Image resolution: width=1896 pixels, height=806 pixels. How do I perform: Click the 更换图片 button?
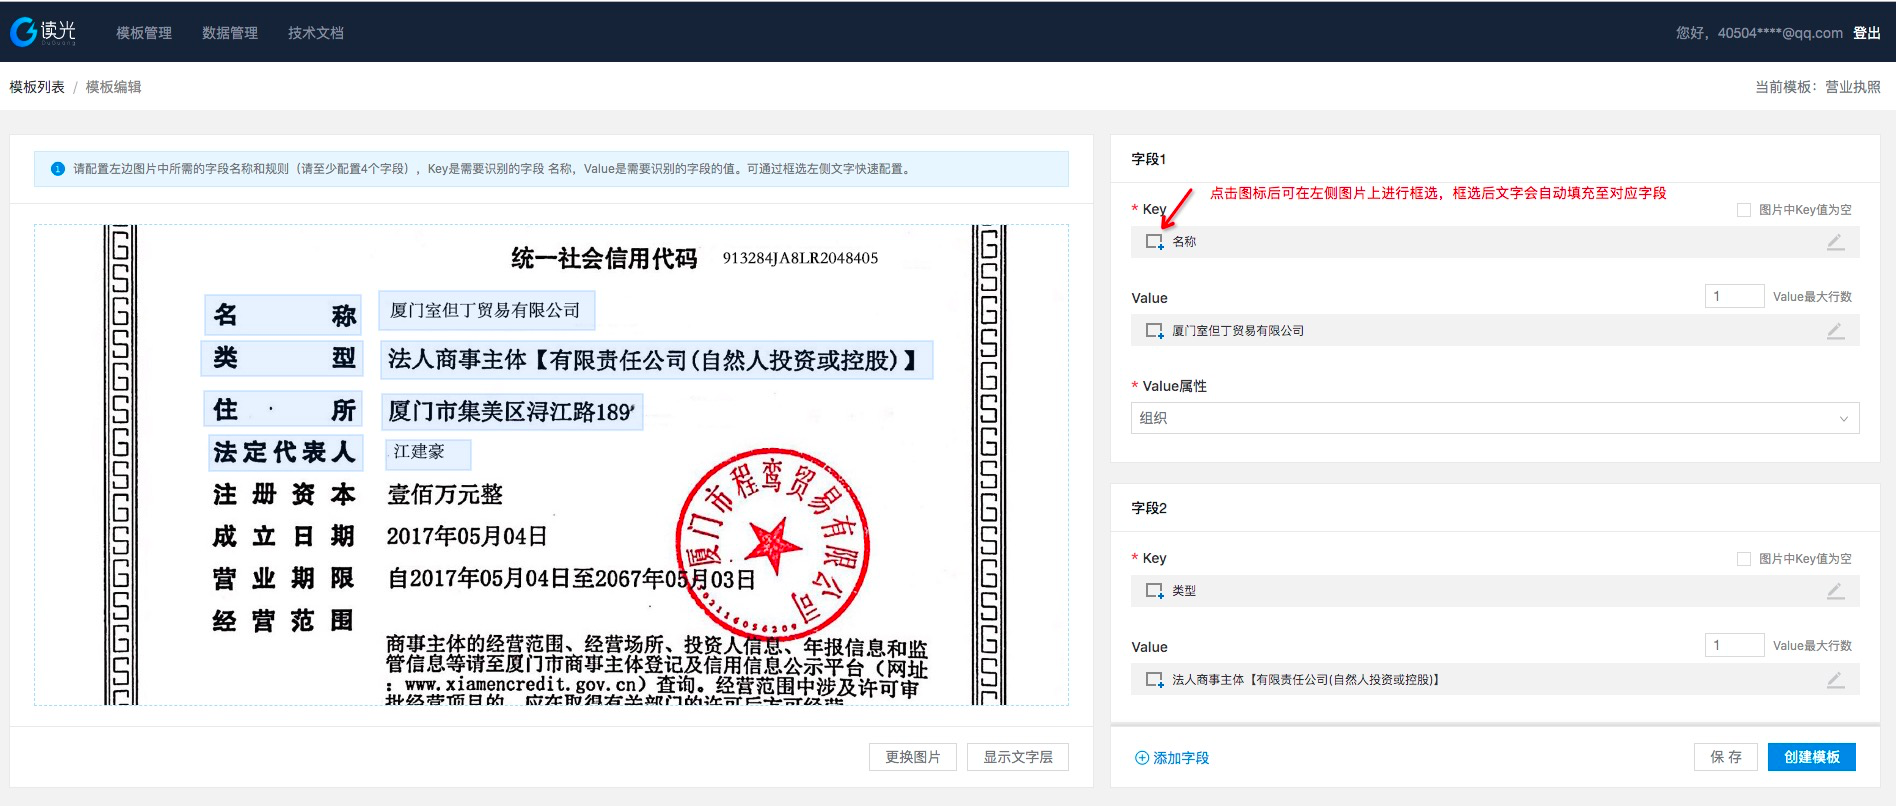click(x=913, y=757)
